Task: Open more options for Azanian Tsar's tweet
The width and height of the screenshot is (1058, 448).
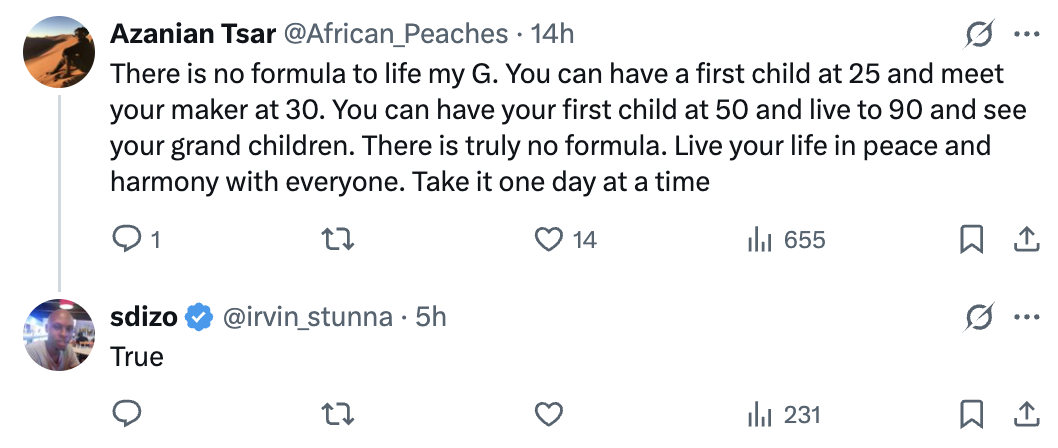Action: pos(1026,35)
